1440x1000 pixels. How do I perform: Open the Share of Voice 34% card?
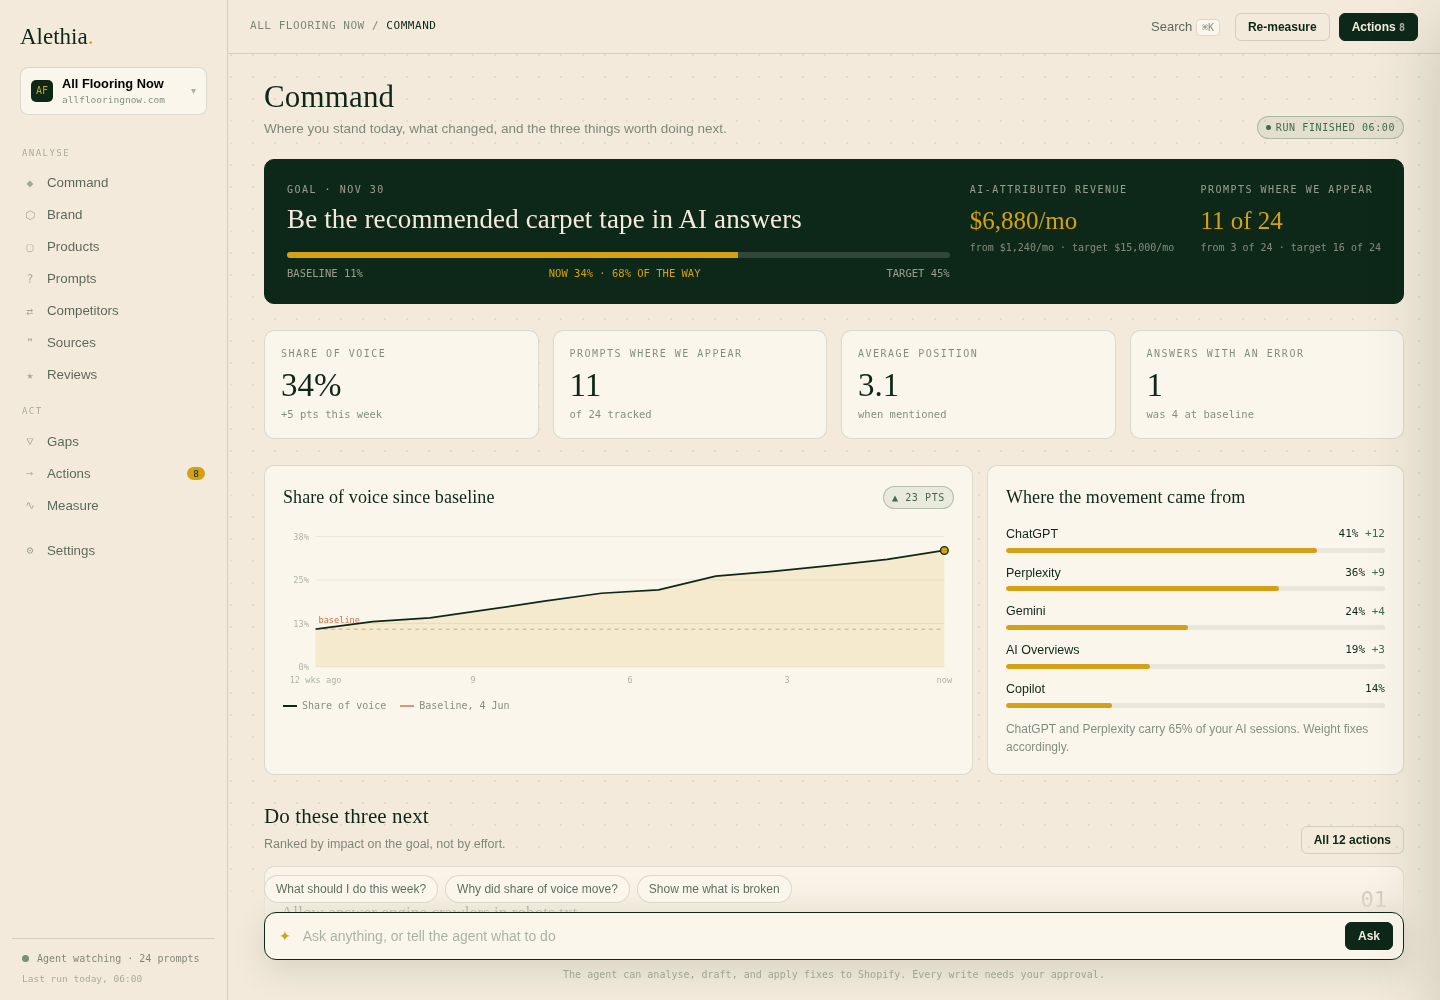[x=401, y=385]
